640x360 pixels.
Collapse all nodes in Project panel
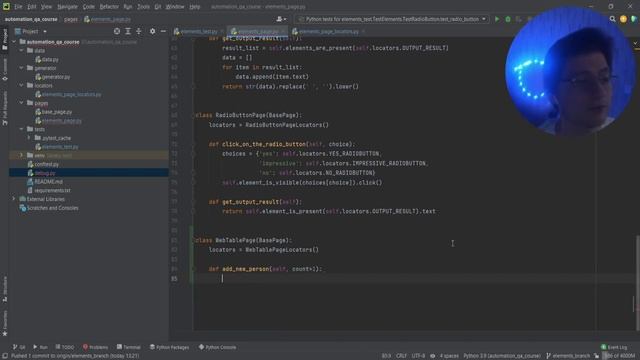(139, 31)
